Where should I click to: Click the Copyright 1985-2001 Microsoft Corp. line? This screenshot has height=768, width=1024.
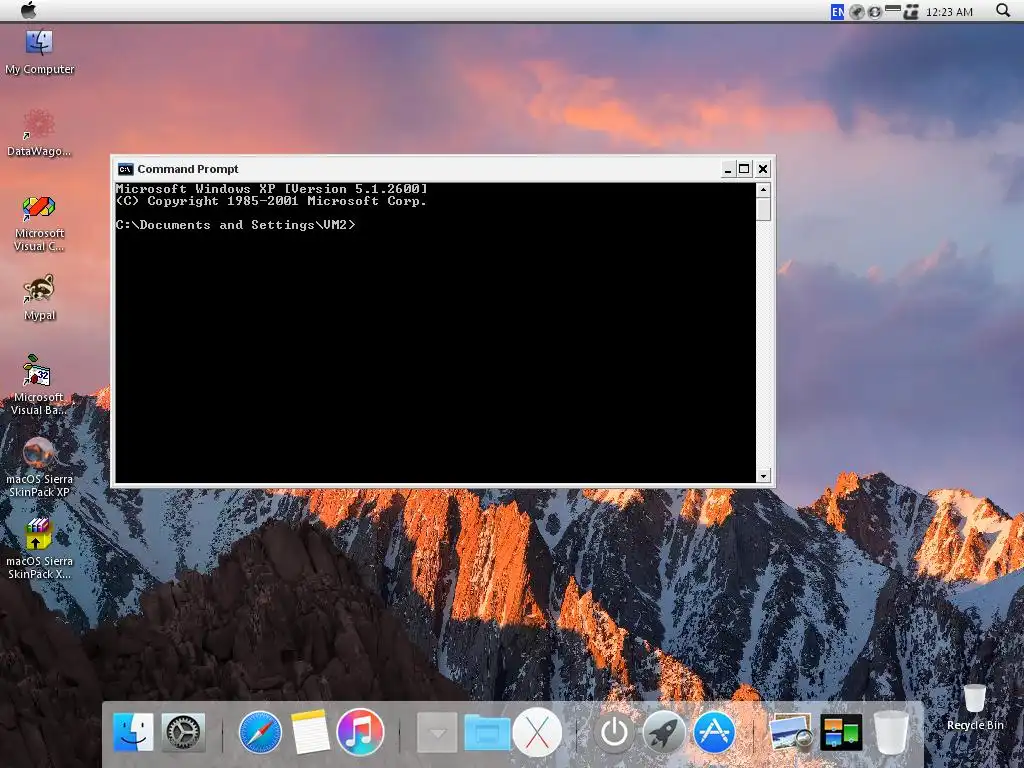pyautogui.click(x=272, y=201)
